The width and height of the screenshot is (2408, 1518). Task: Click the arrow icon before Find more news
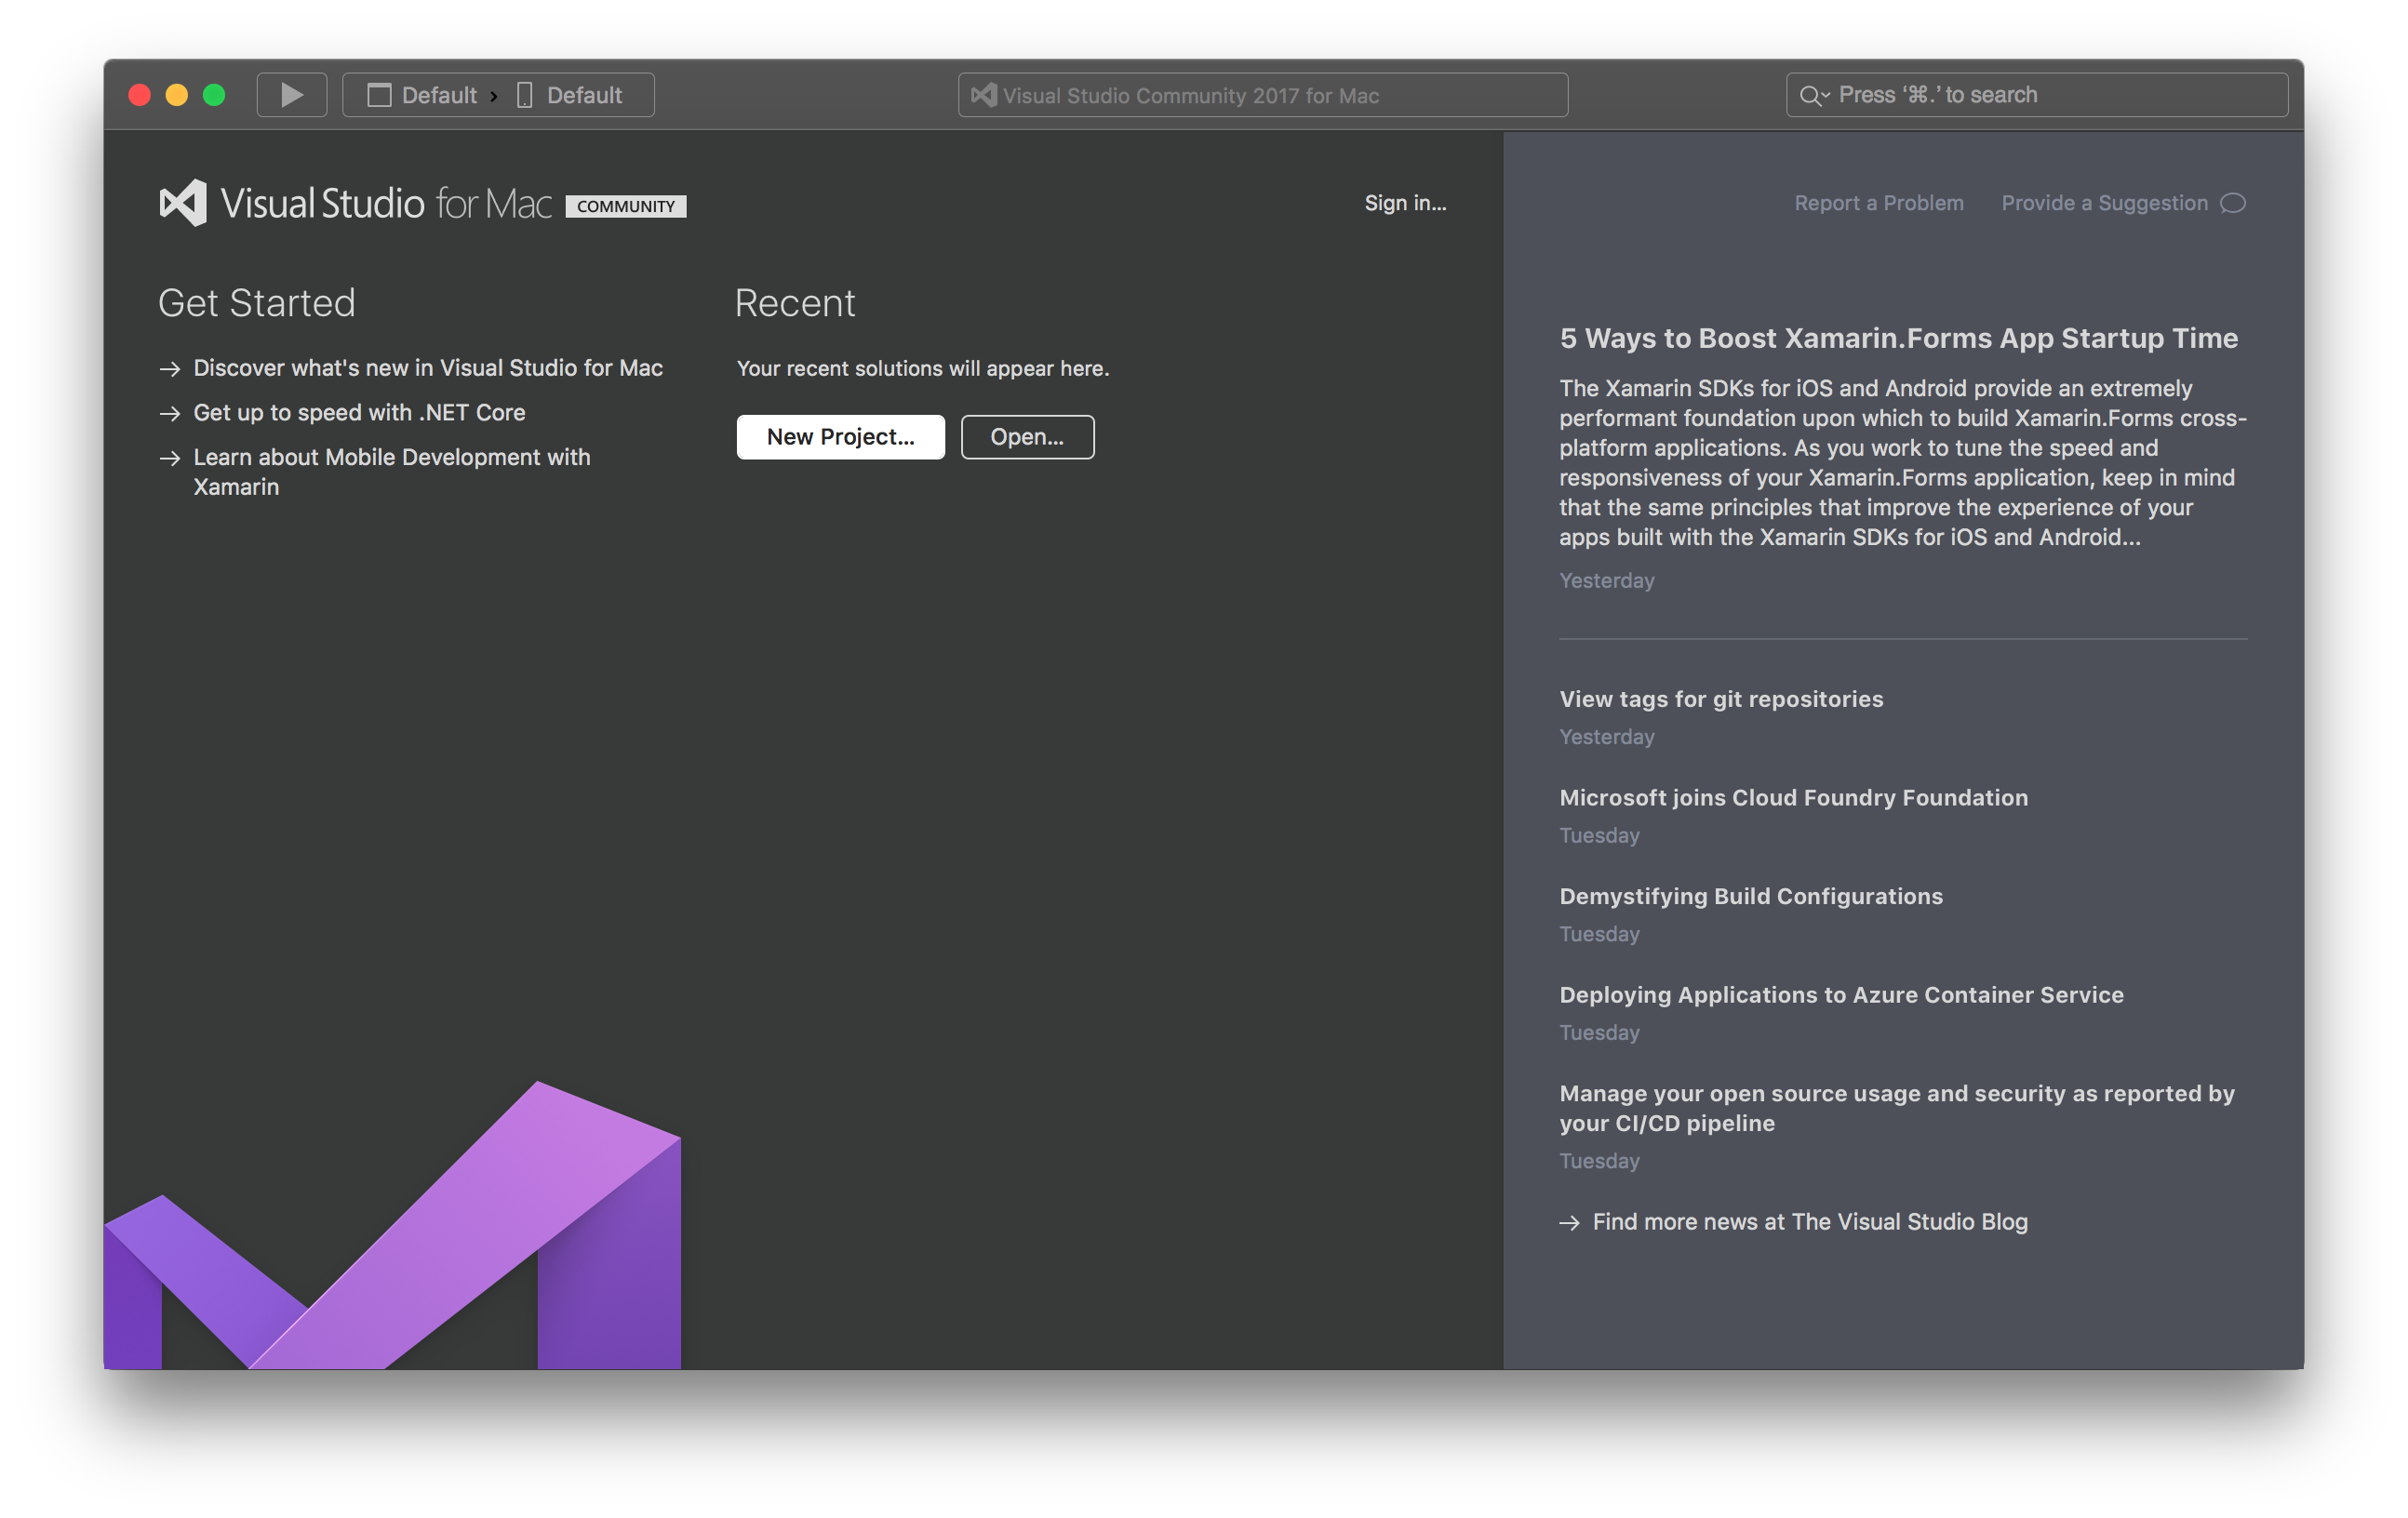(x=1570, y=1223)
